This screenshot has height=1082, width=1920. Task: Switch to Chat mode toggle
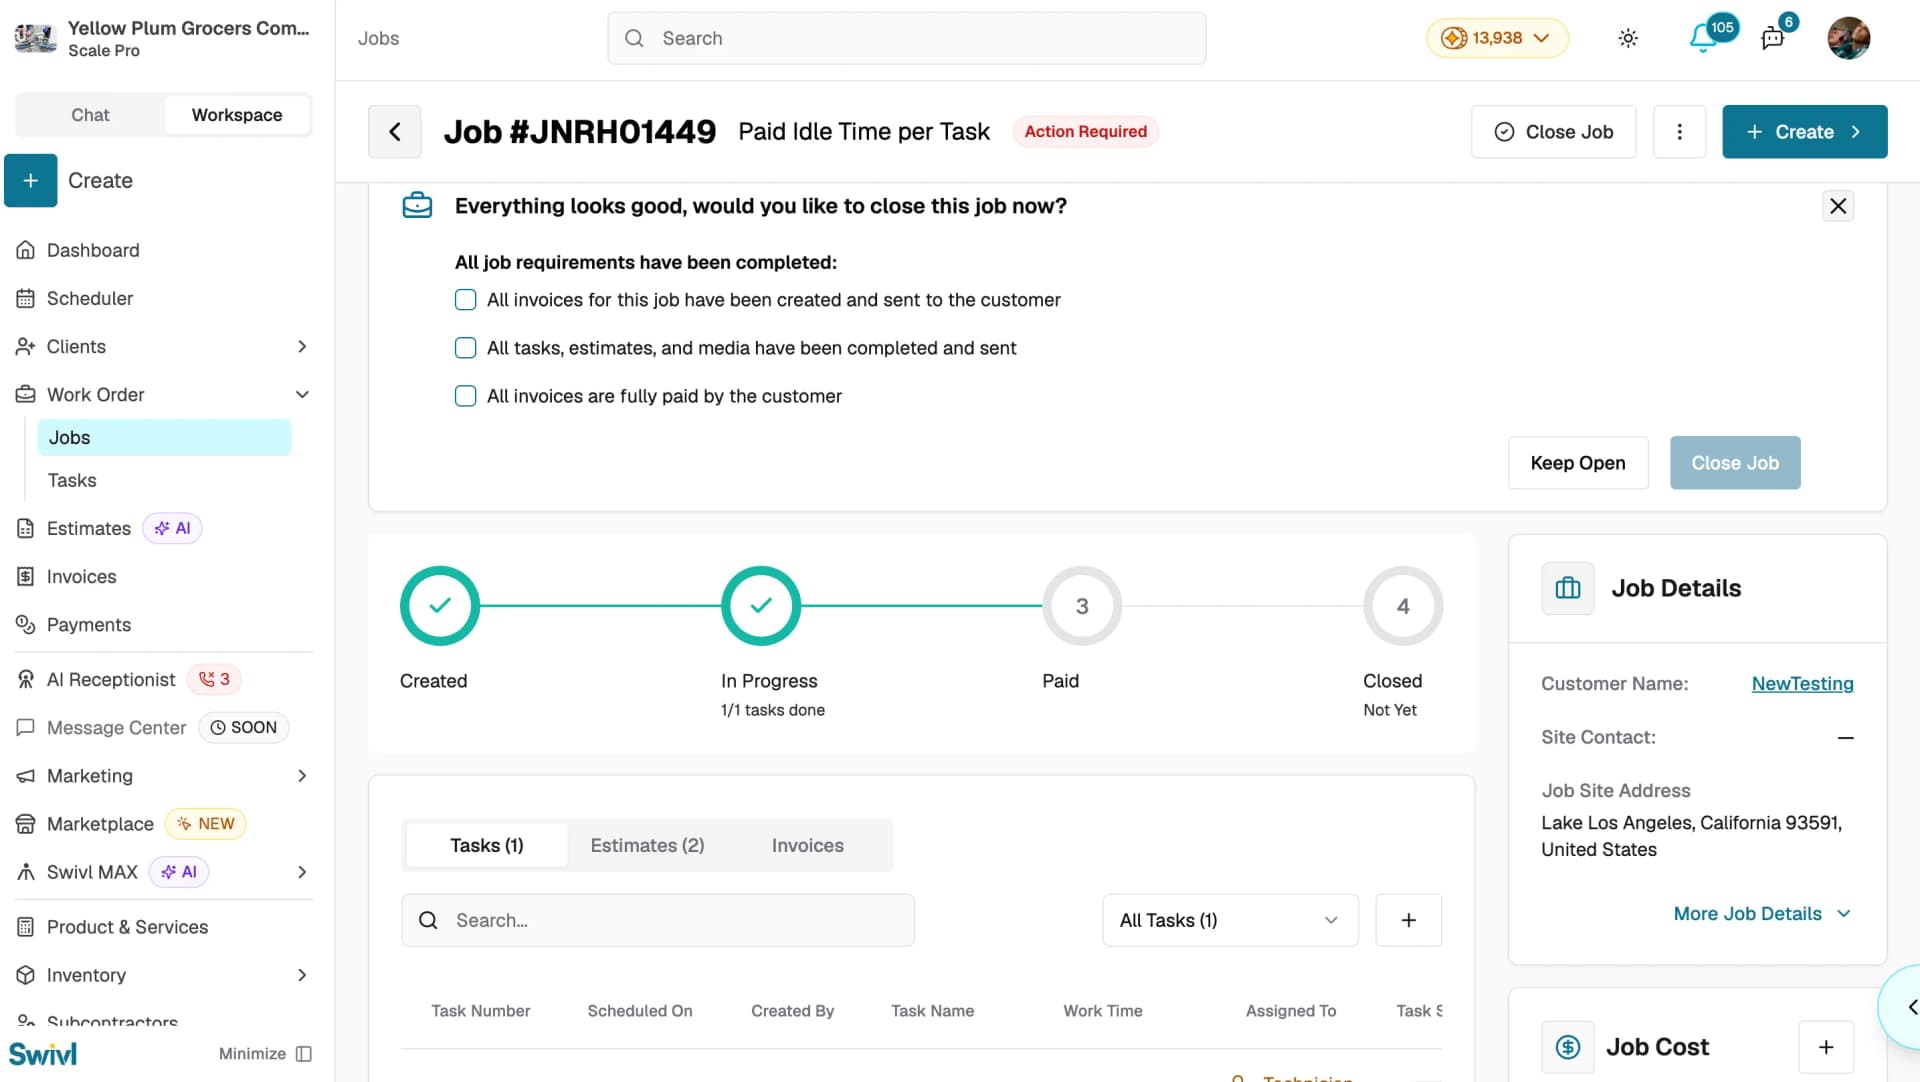point(90,115)
